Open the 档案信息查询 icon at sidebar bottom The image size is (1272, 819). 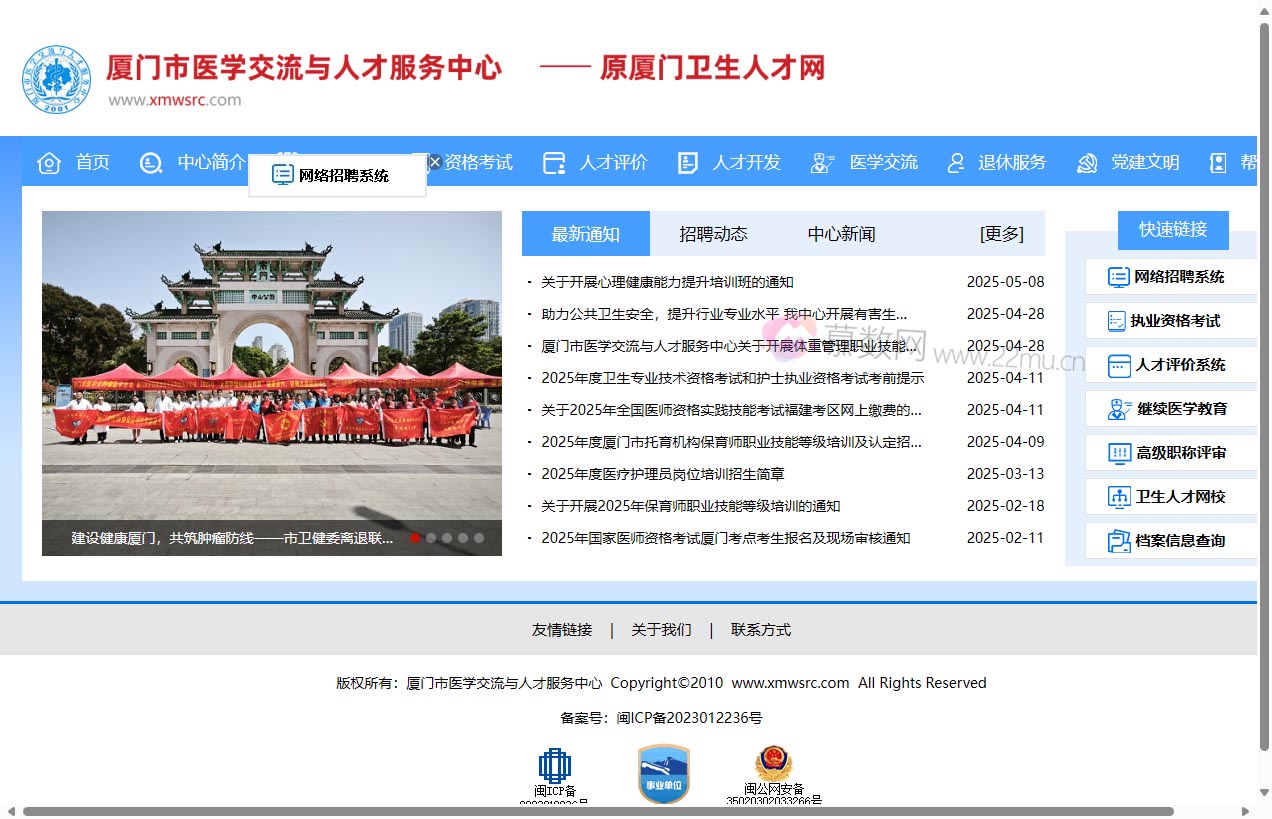1117,541
